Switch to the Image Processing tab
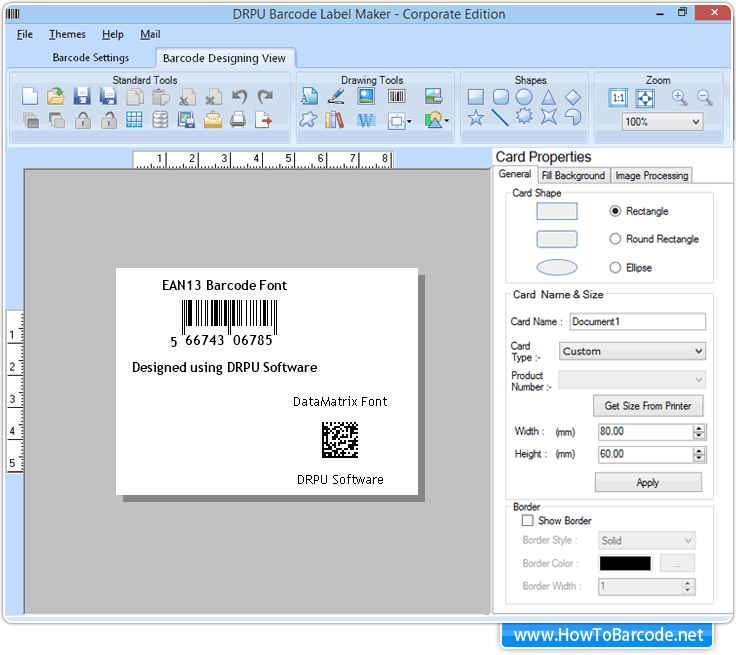The width and height of the screenshot is (736, 655). pyautogui.click(x=652, y=176)
